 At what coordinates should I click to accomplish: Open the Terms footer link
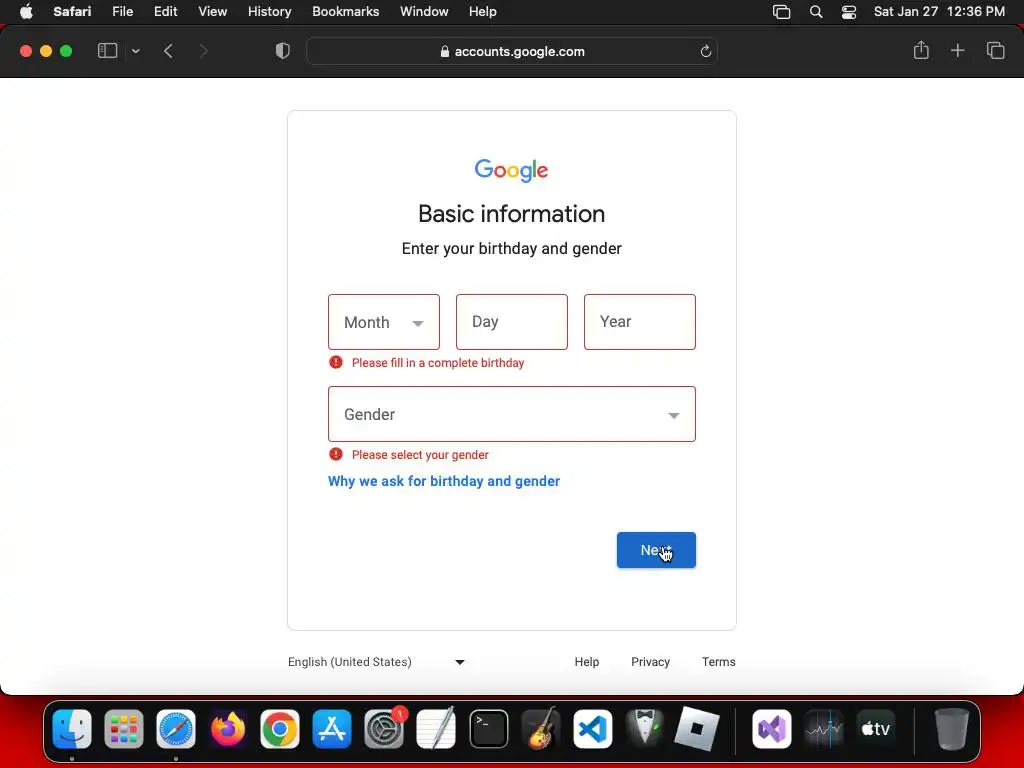click(x=718, y=662)
